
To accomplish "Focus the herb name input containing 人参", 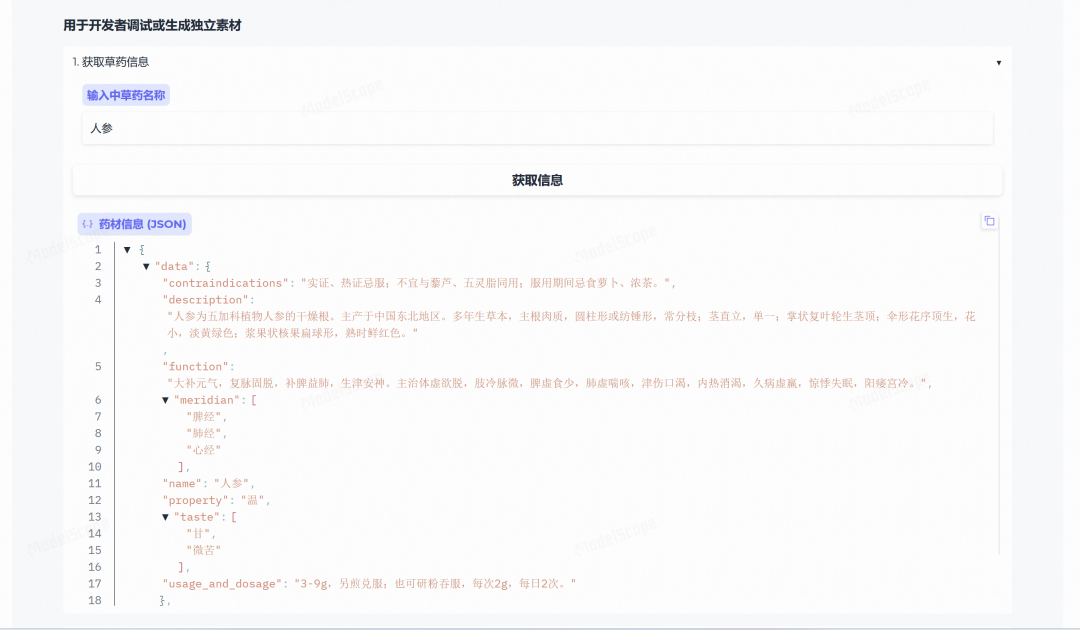I will point(537,128).
